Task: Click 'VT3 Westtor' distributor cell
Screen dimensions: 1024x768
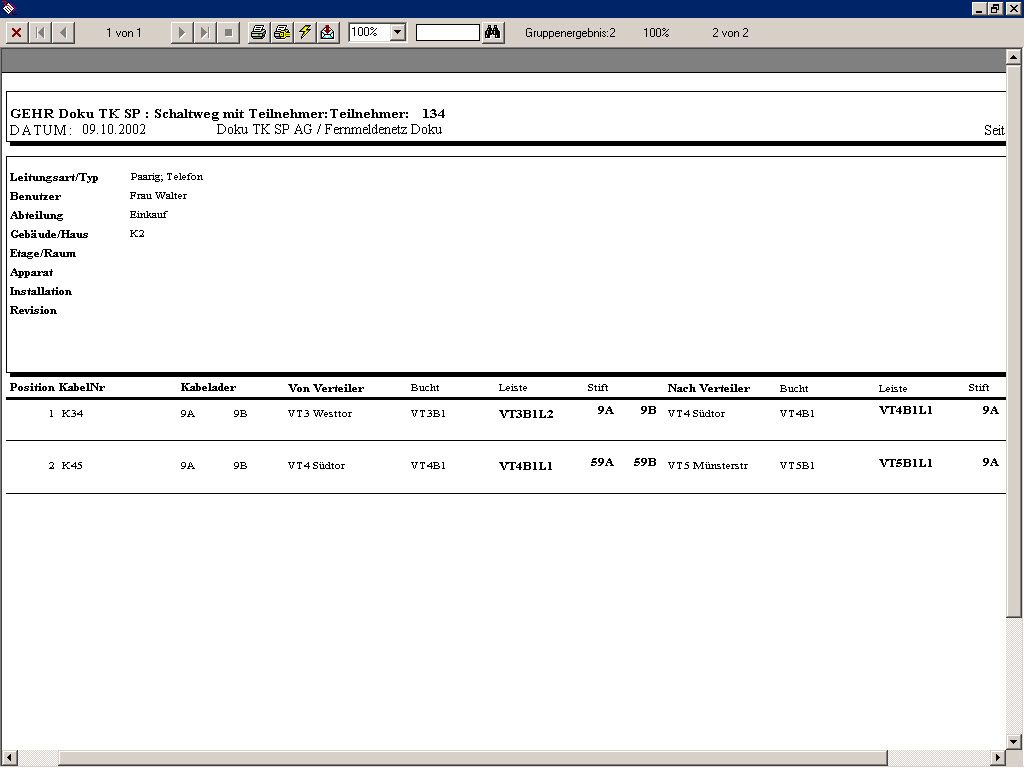Action: coord(320,413)
